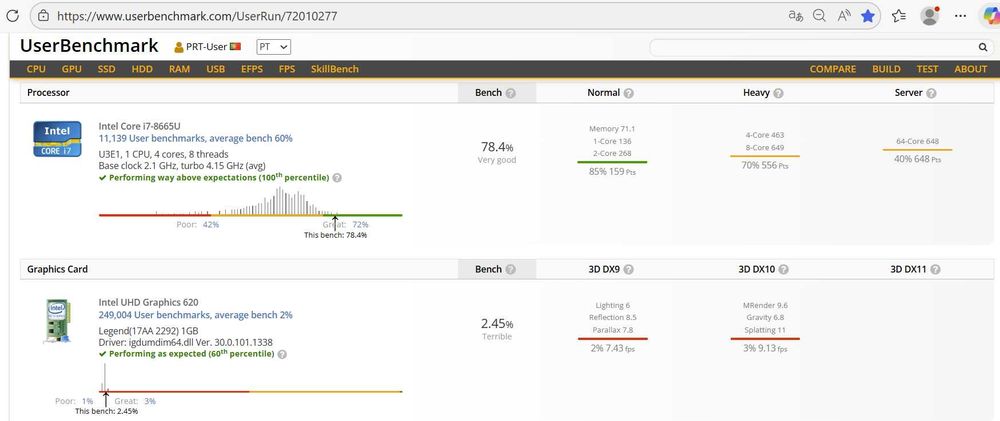The height and width of the screenshot is (421, 1000).
Task: Click the 40% 648 Pts result
Action: [x=917, y=159]
